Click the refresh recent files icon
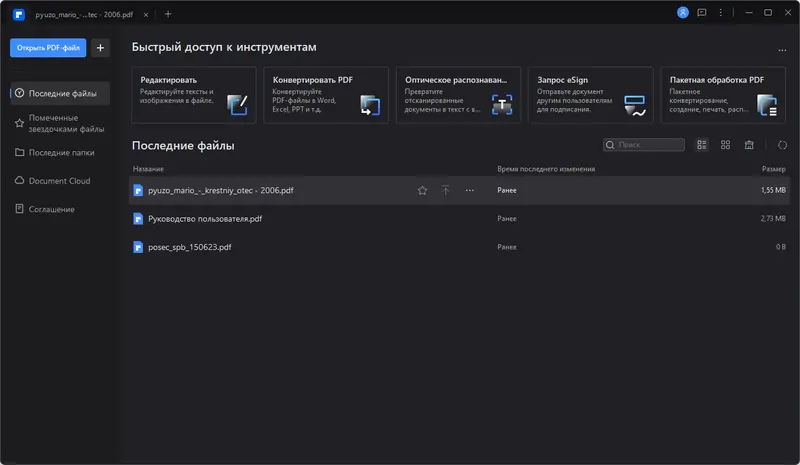The width and height of the screenshot is (800, 465). [782, 145]
